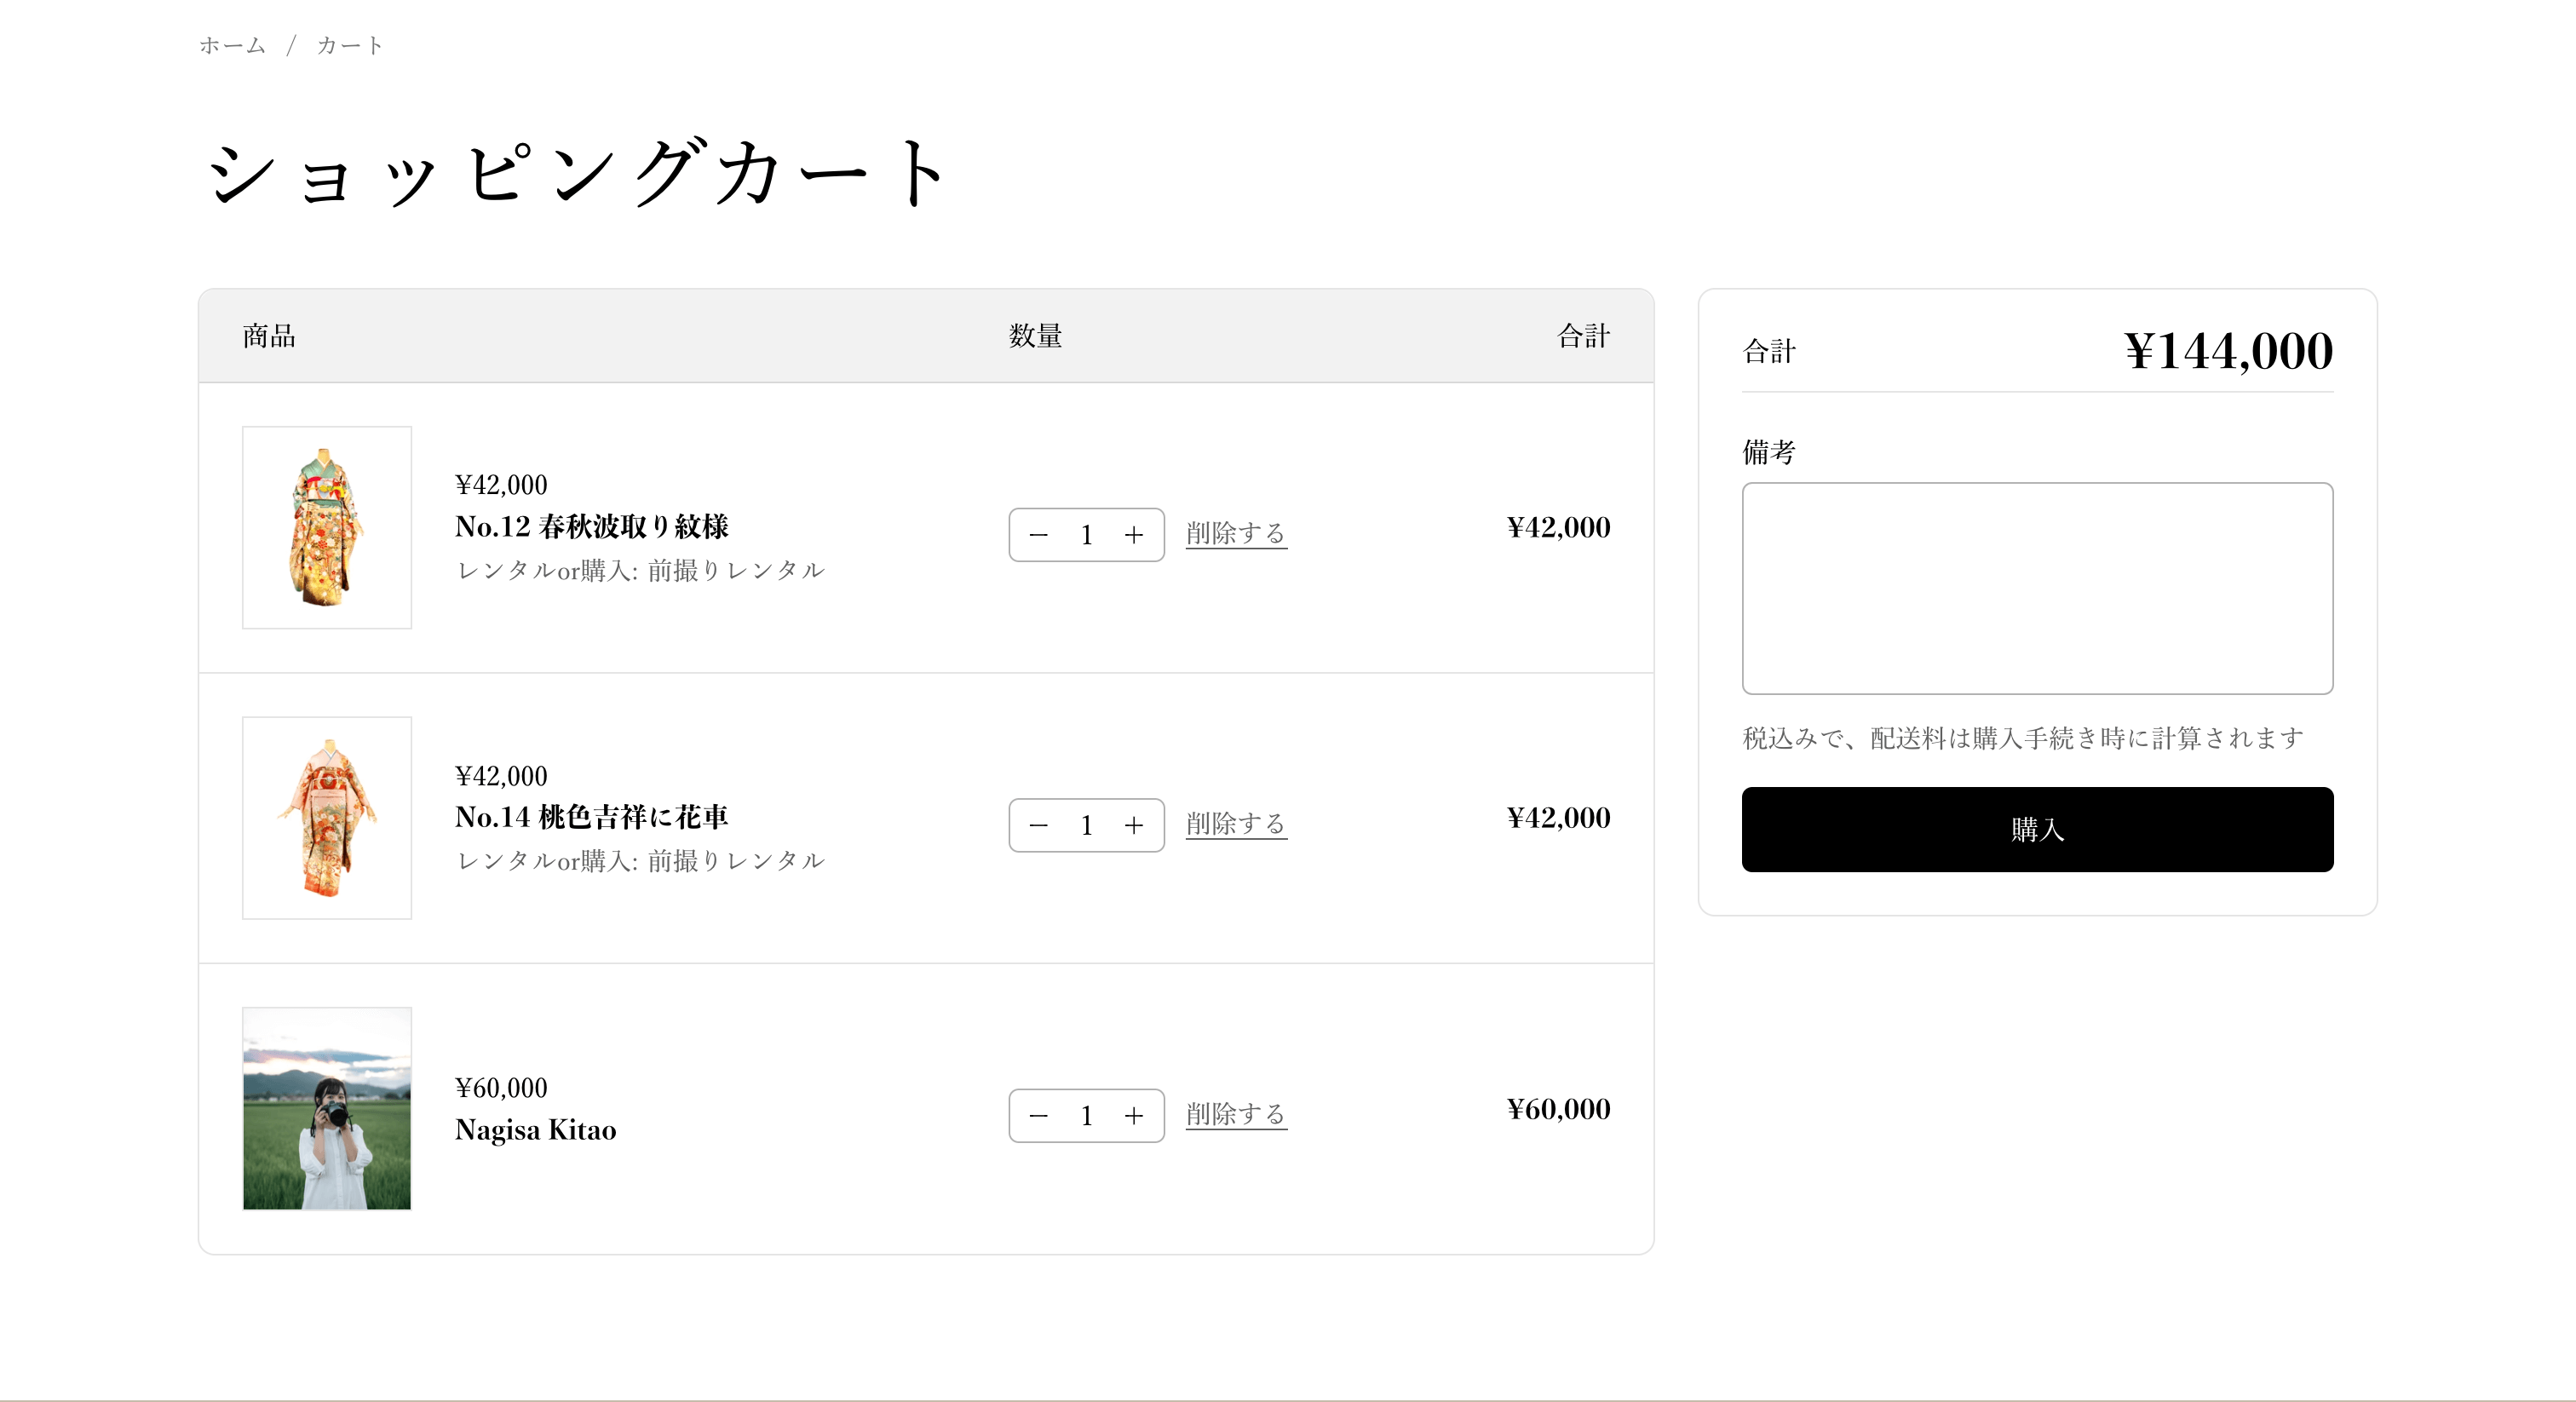Screen dimensions: 2576x1402
Task: Go to ホーム breadcrumb link
Action: point(232,45)
